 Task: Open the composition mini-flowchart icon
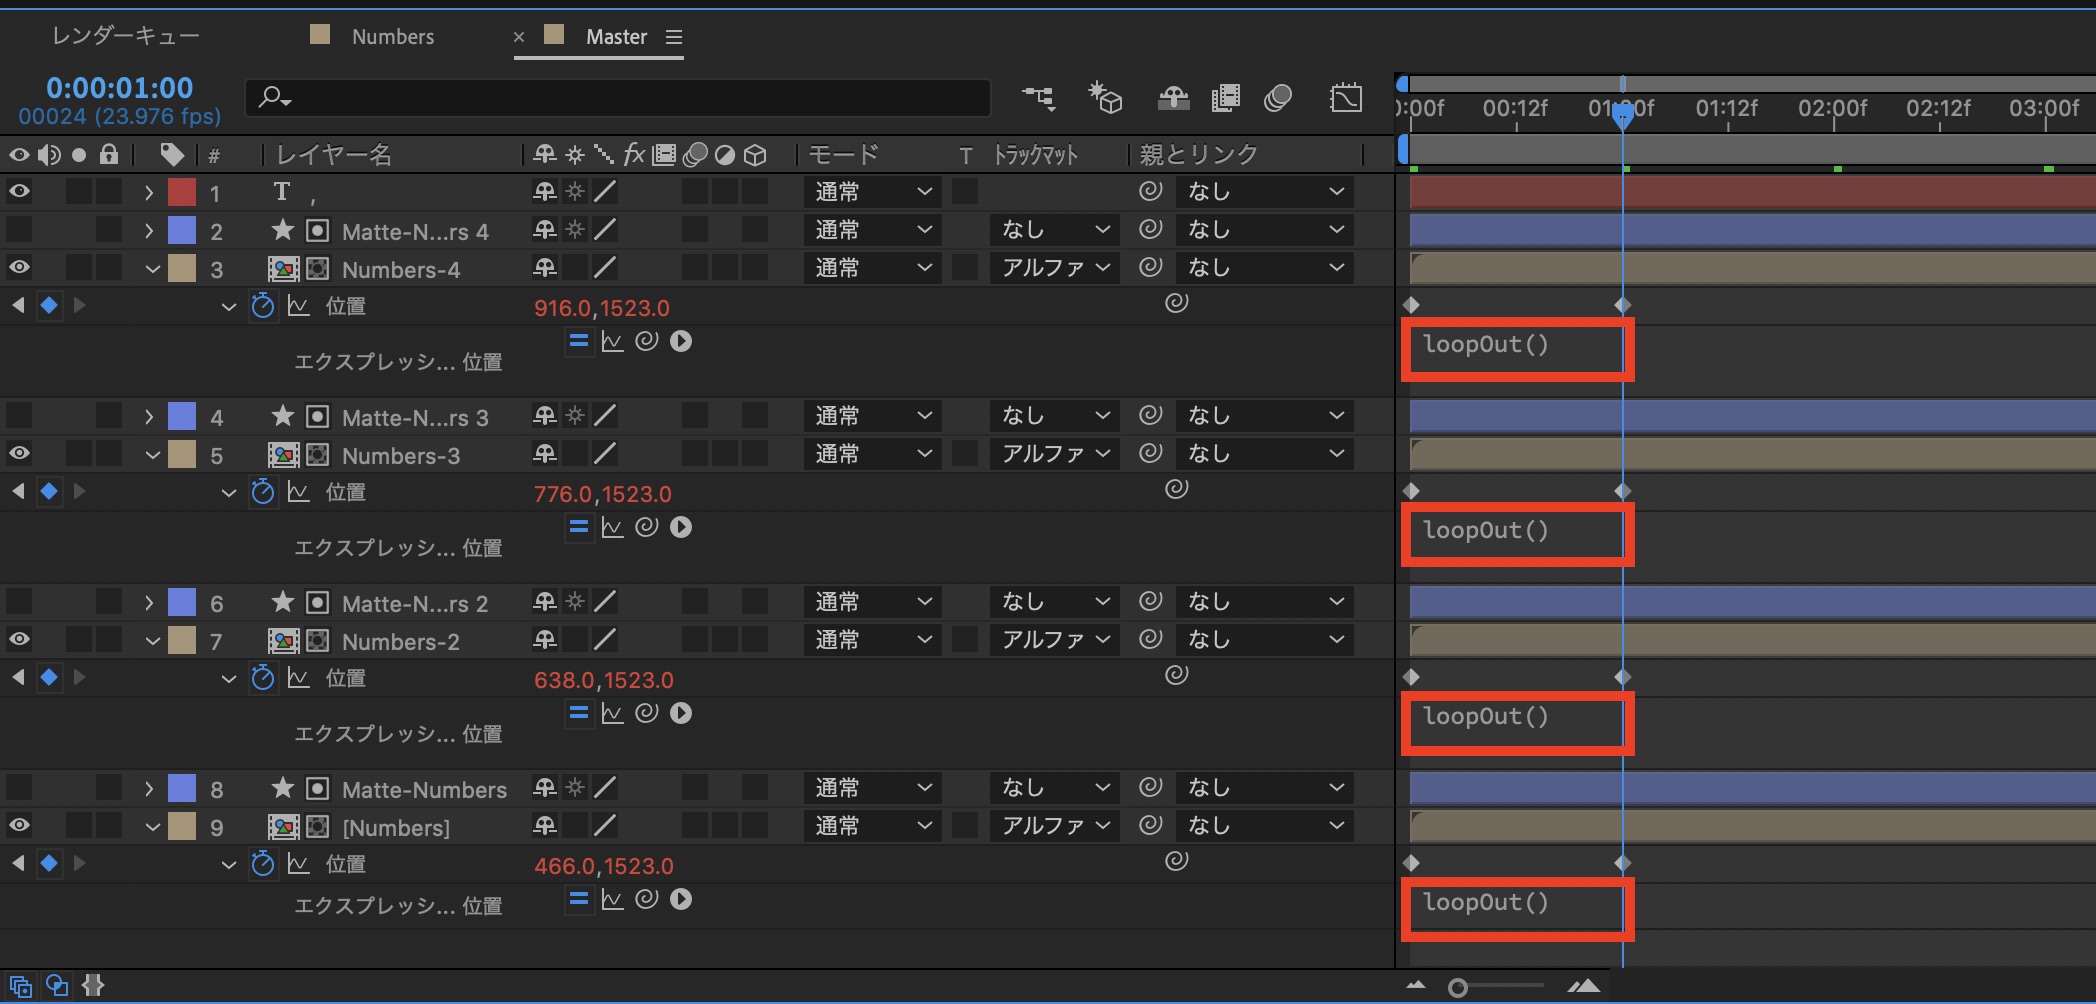(1039, 97)
